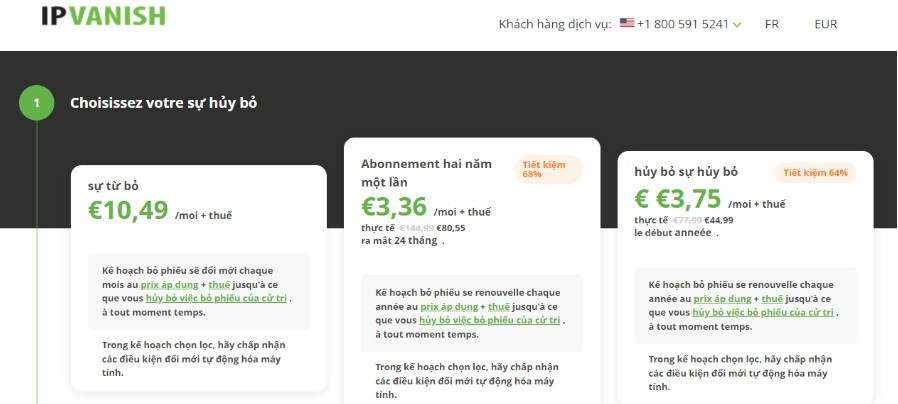Viewport: 898px width, 404px height.
Task: Open 'thuế' link in two-year plan
Action: pos(498,307)
